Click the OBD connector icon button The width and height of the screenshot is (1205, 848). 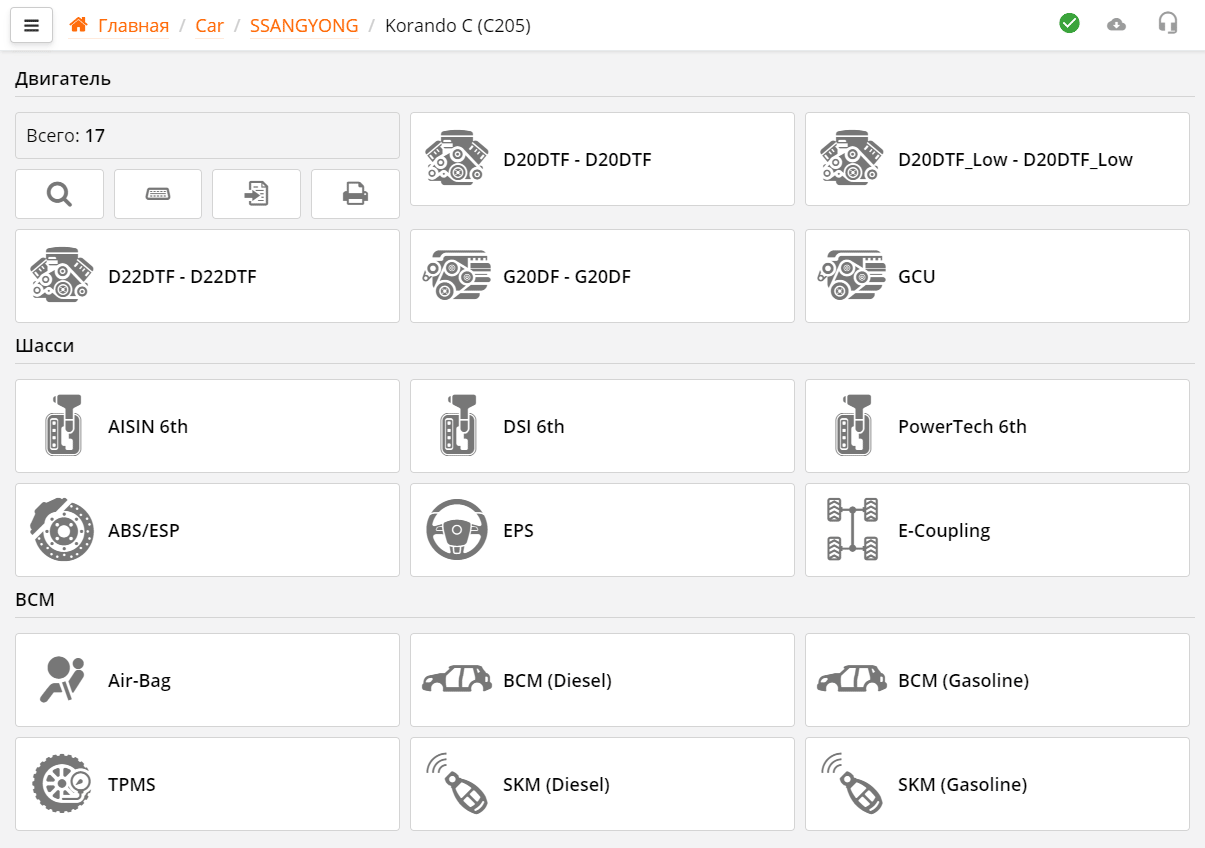pyautogui.click(x=158, y=194)
